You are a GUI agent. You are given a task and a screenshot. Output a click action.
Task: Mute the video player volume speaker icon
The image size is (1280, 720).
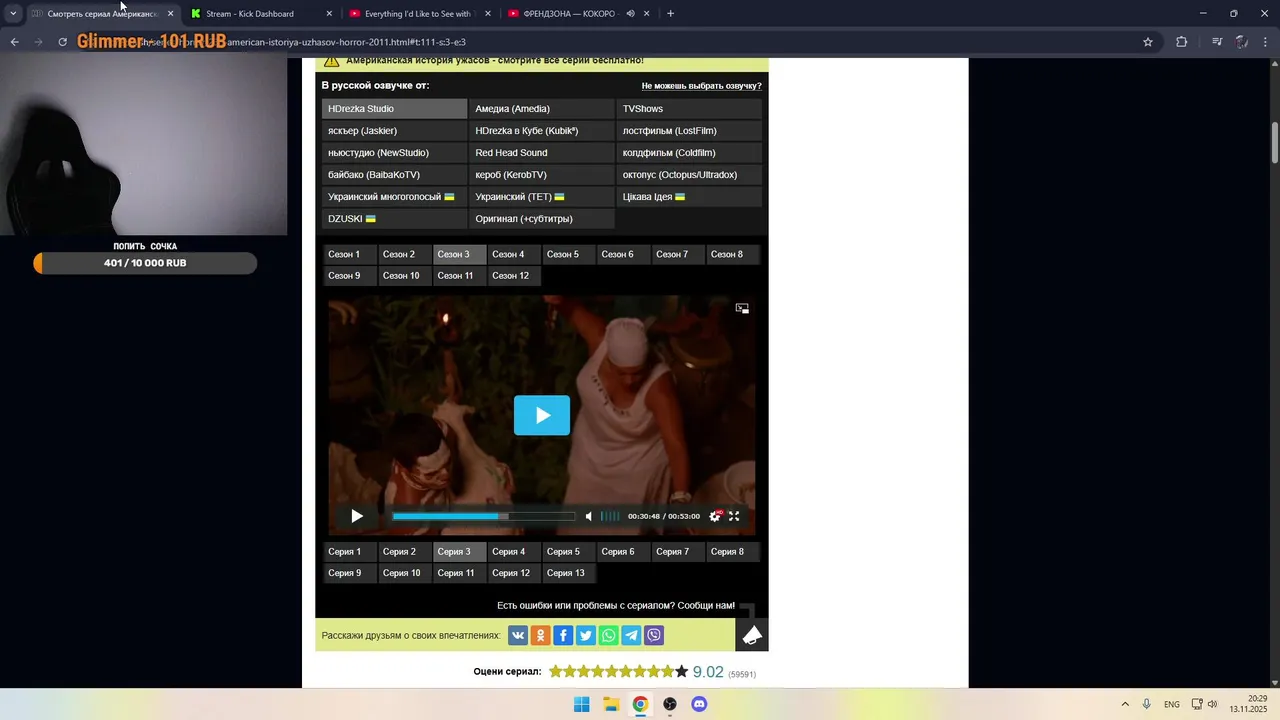589,516
